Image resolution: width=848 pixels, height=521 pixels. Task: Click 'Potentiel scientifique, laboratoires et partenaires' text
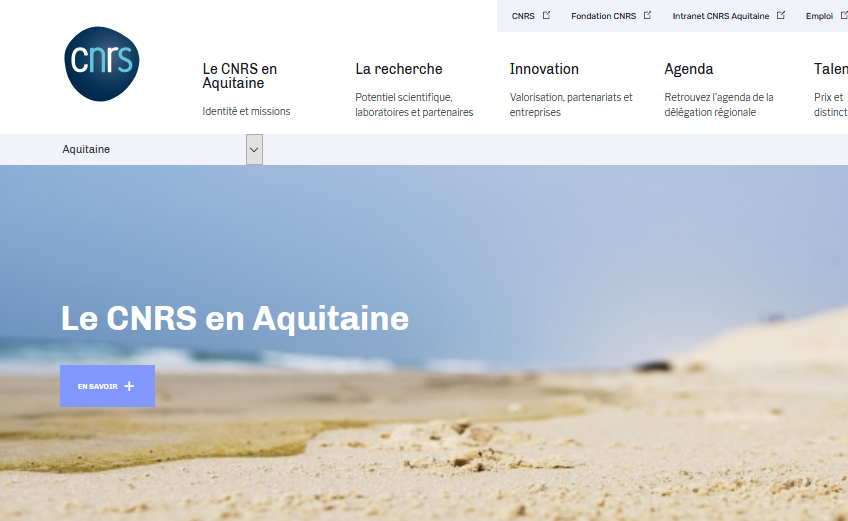(414, 104)
